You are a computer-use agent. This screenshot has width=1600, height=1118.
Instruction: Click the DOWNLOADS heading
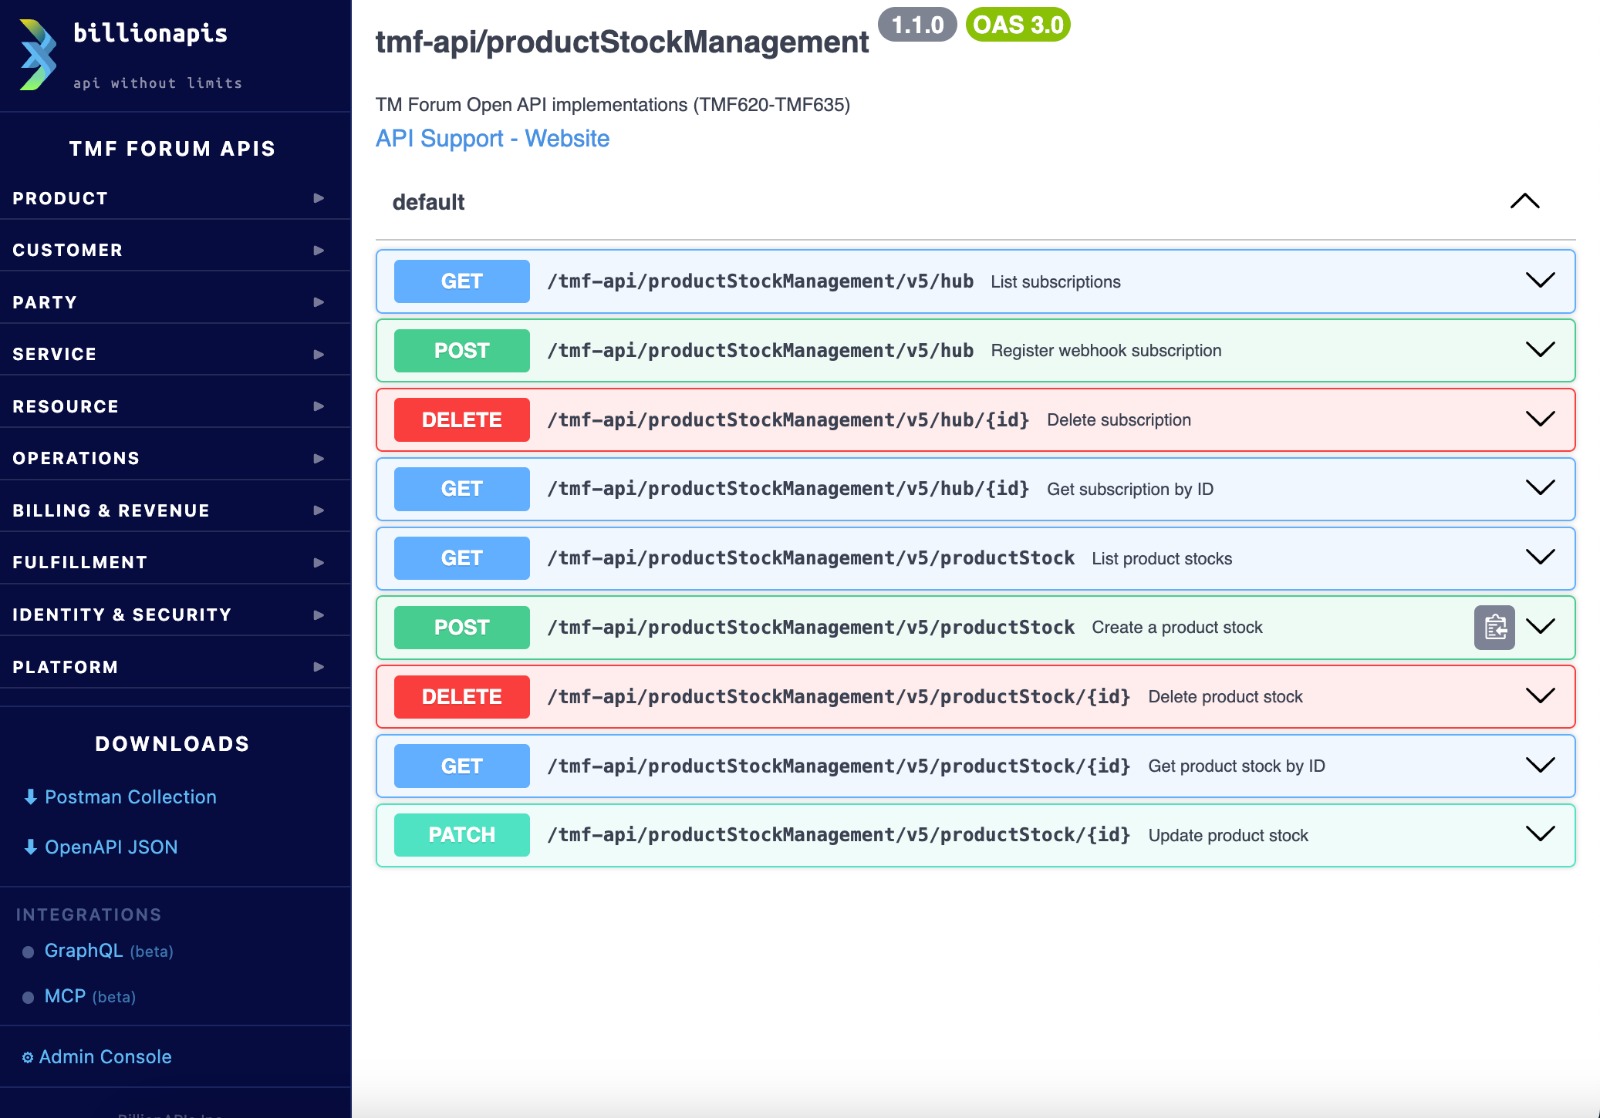point(172,744)
